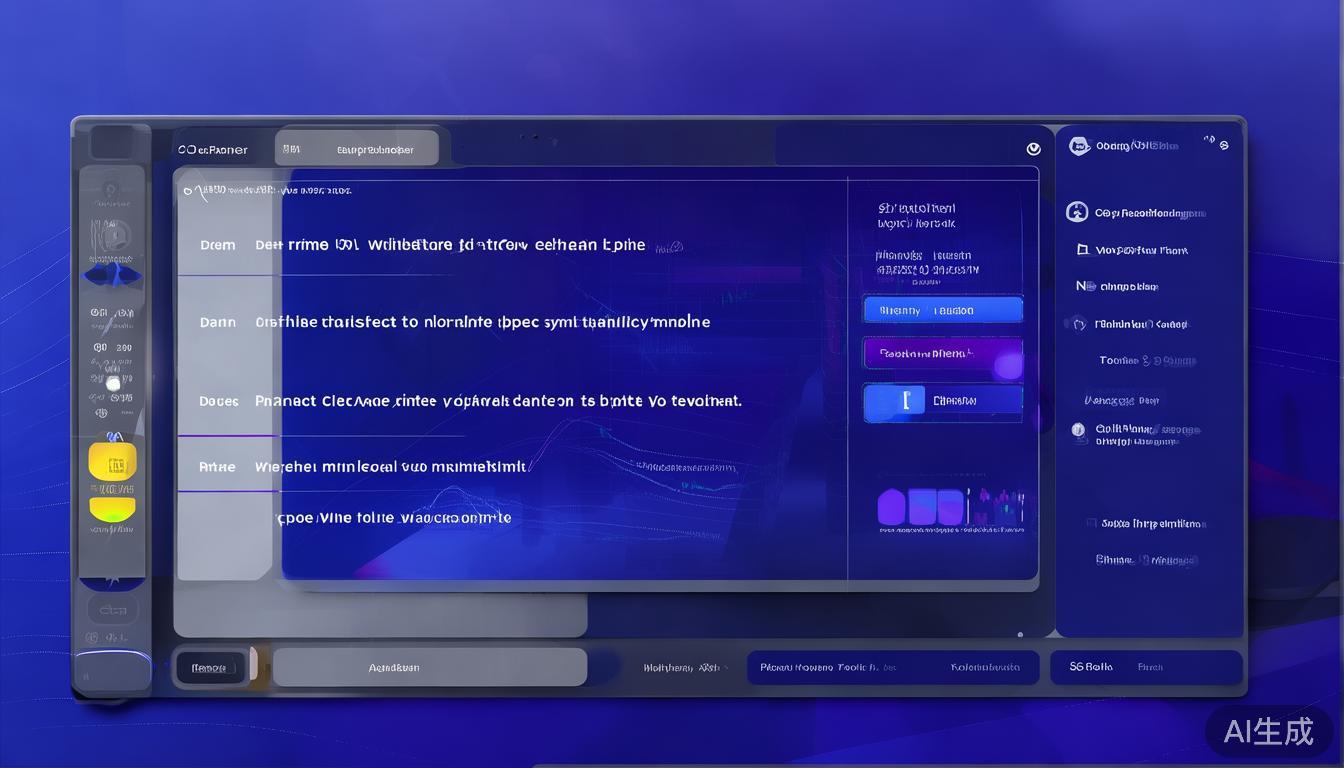Switch to the 'CO esPaoner' tab
Viewport: 1344px width, 768px height.
pos(213,150)
